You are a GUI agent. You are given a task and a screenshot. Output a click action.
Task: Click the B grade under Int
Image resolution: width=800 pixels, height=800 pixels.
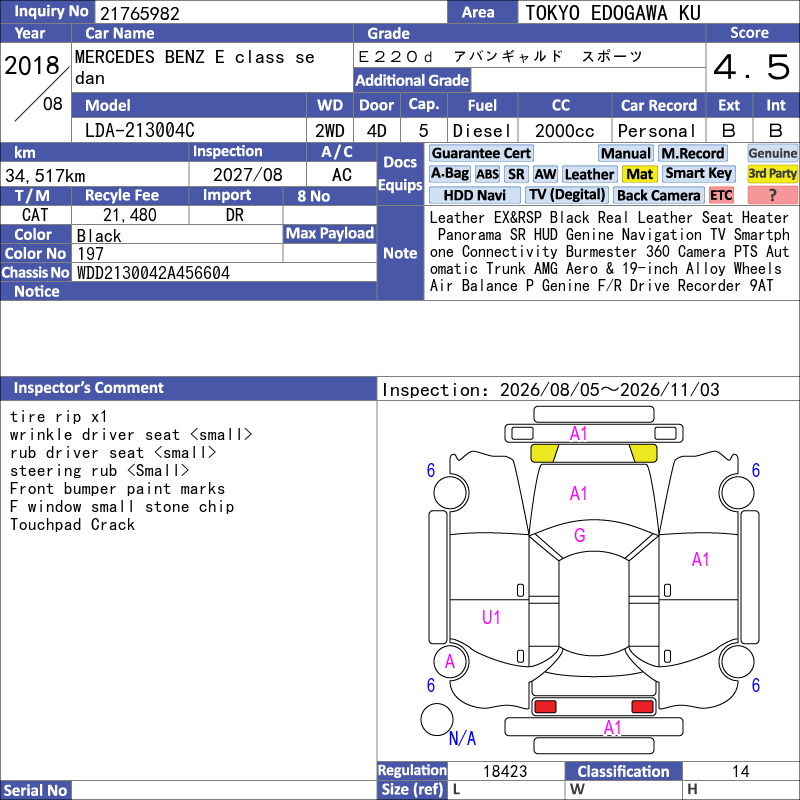point(776,131)
